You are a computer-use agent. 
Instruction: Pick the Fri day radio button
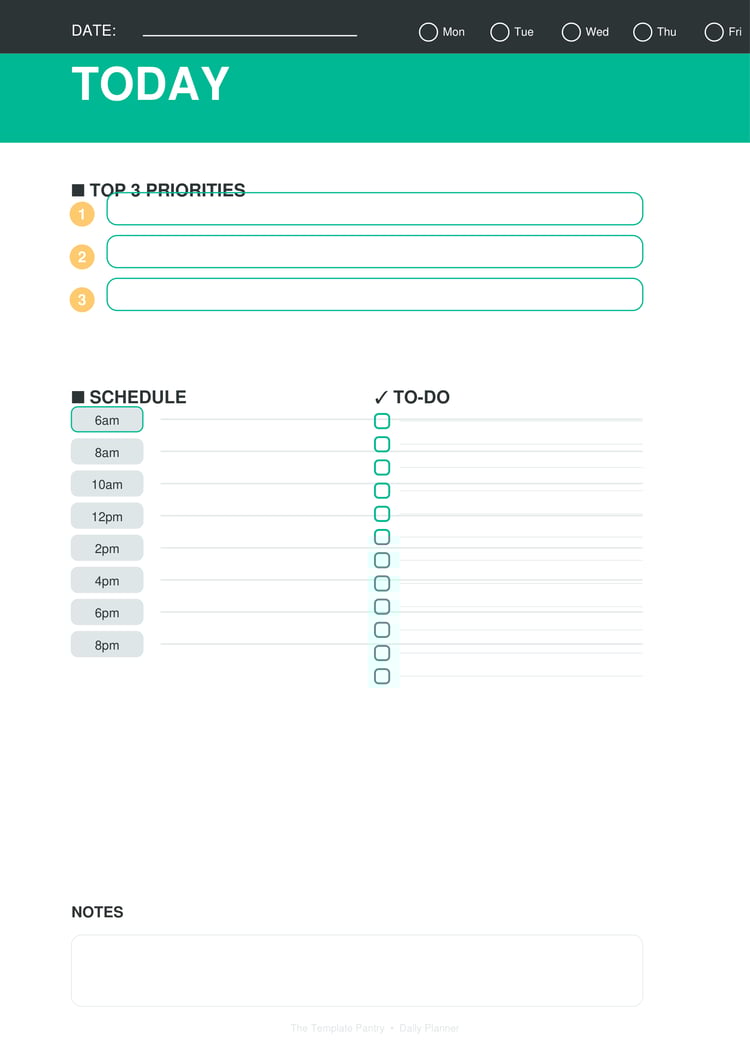[714, 32]
